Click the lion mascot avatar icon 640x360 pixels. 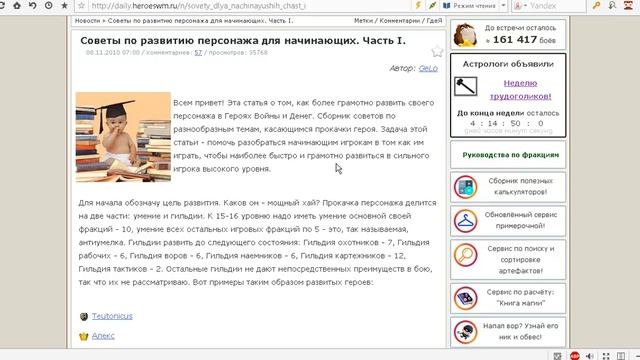pos(465,35)
